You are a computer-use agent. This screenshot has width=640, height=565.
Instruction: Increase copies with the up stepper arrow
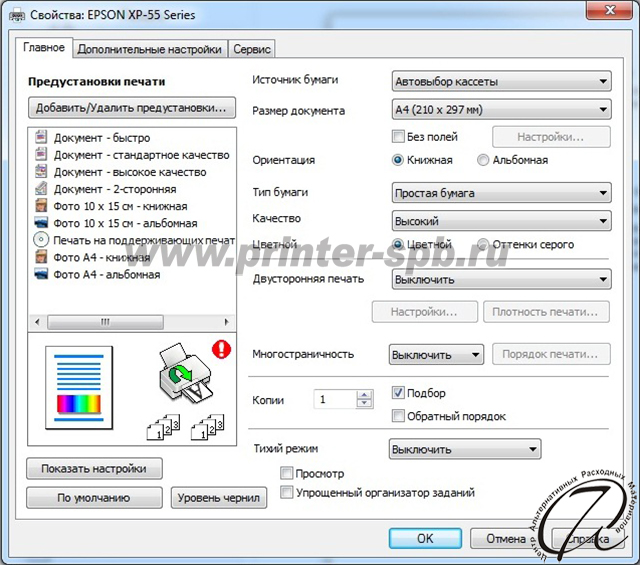[x=364, y=394]
